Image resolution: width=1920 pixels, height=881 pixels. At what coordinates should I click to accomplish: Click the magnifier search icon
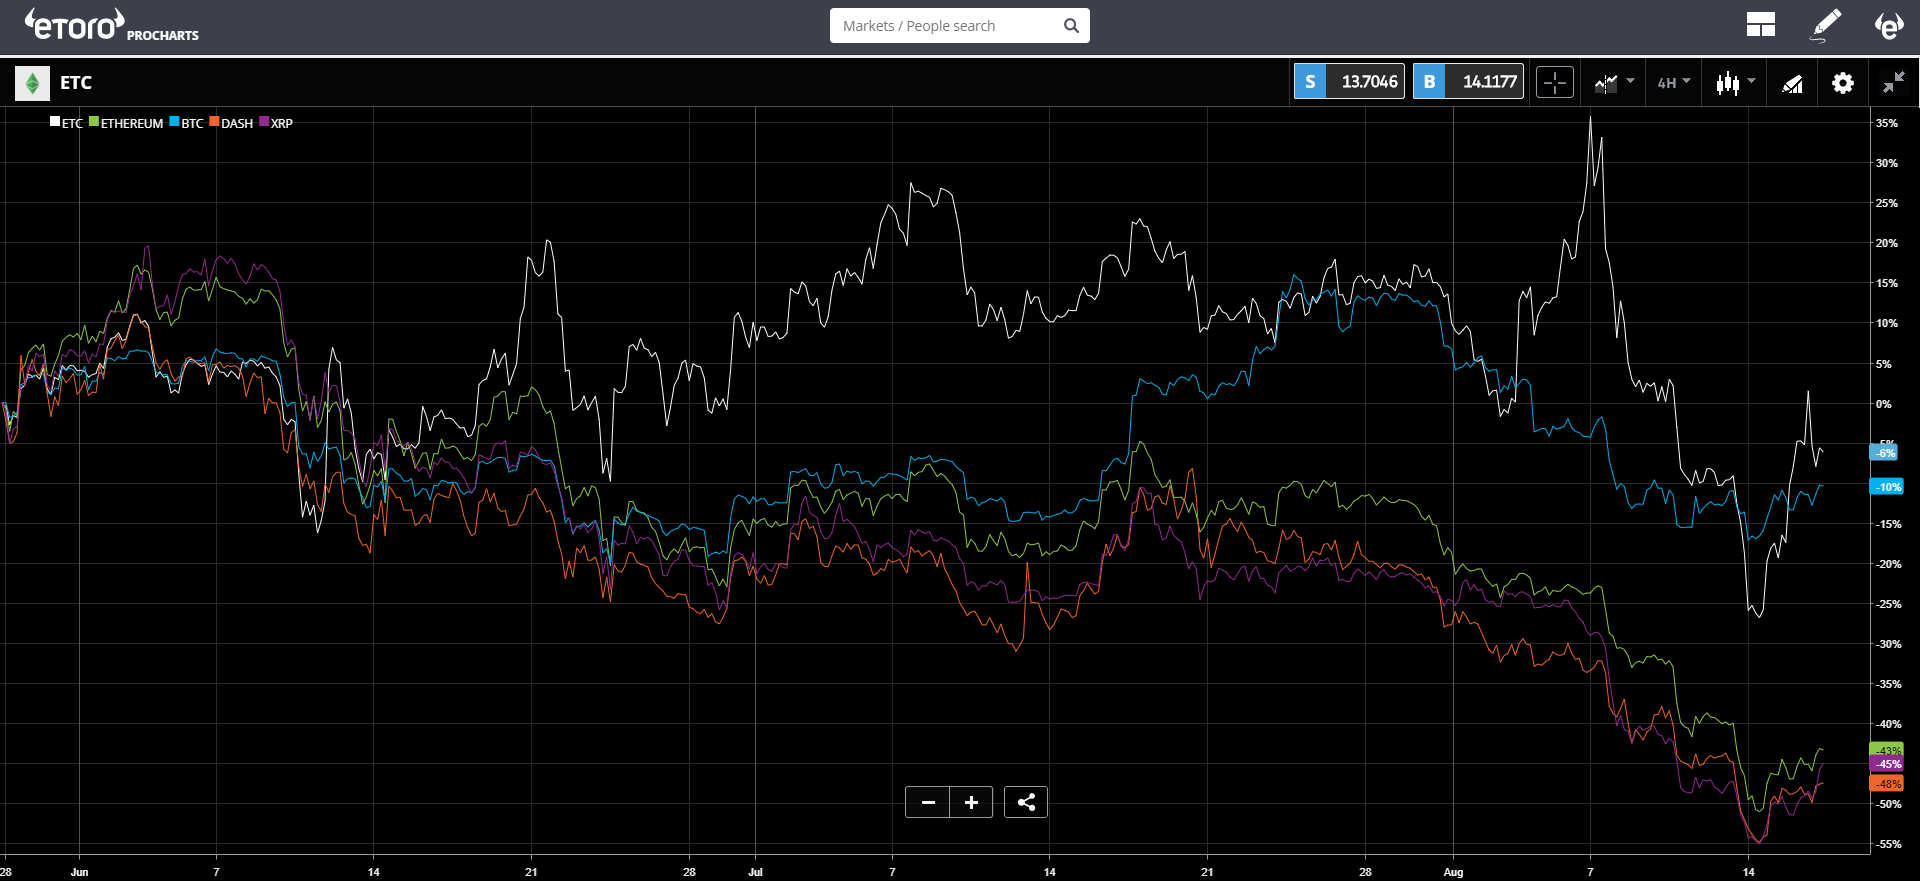1071,26
